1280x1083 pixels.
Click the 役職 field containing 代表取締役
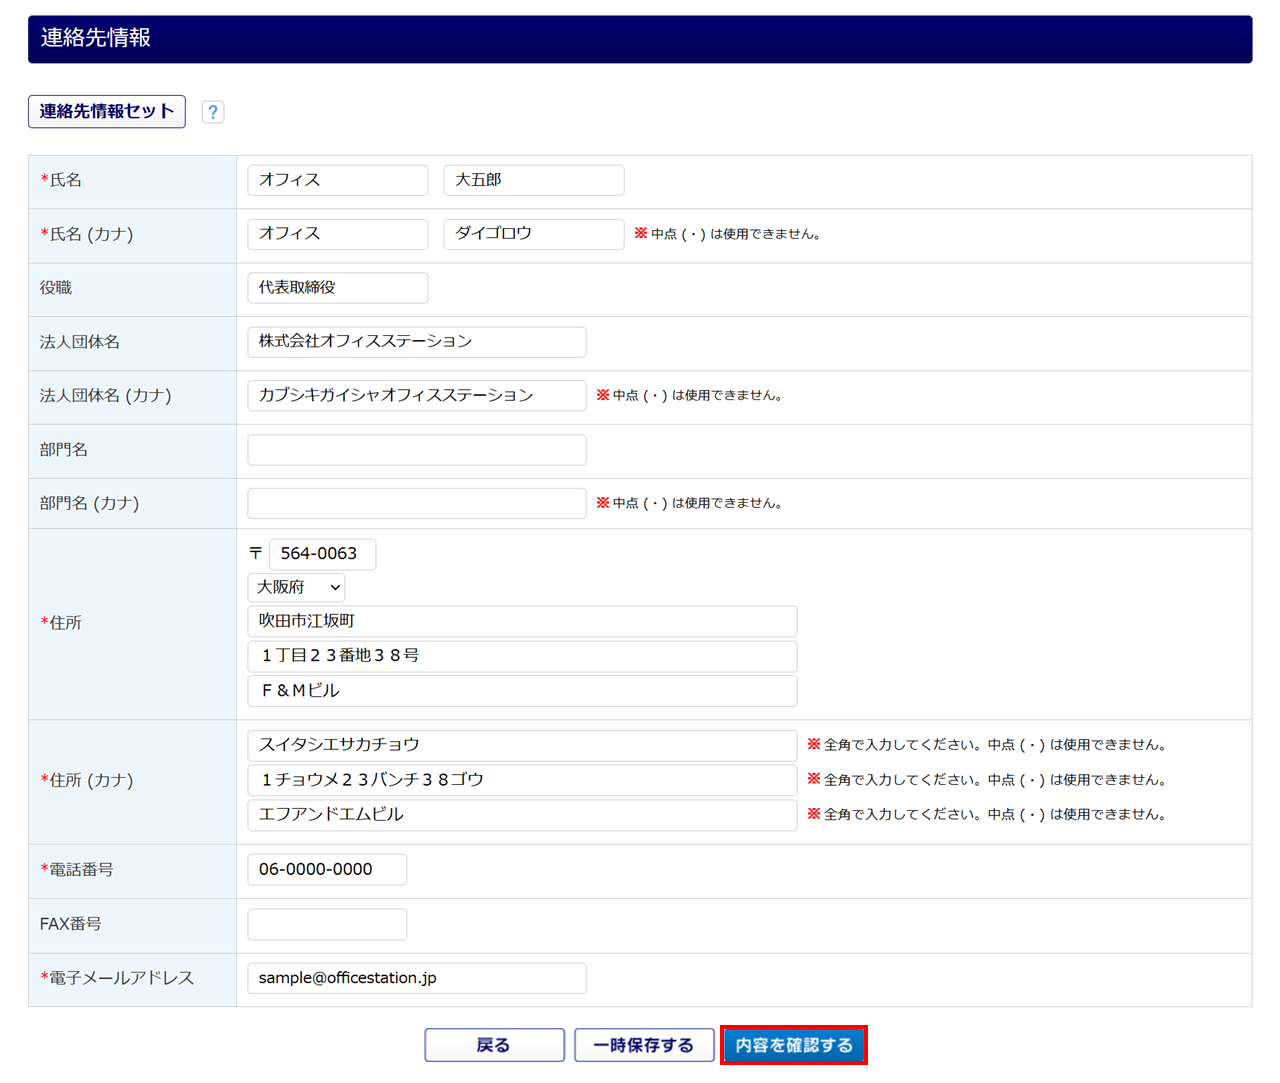click(337, 288)
